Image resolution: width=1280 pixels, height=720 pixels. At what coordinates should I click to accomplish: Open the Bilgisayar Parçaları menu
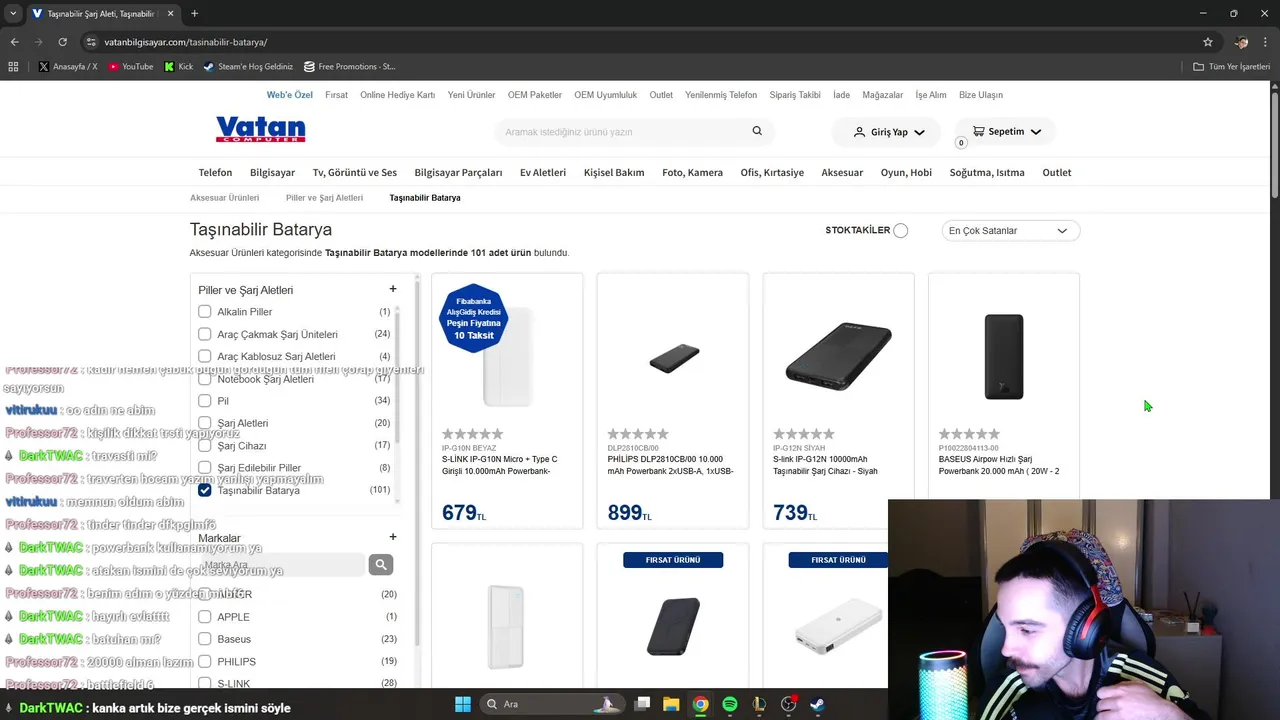point(458,172)
